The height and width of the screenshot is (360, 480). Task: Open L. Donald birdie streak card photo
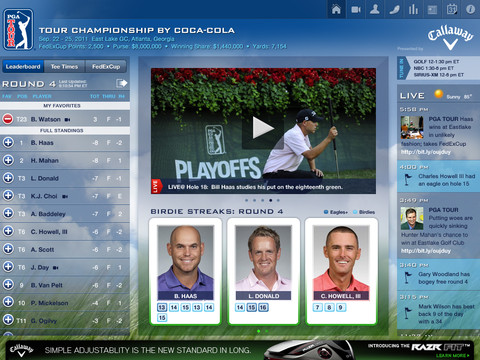tap(263, 258)
